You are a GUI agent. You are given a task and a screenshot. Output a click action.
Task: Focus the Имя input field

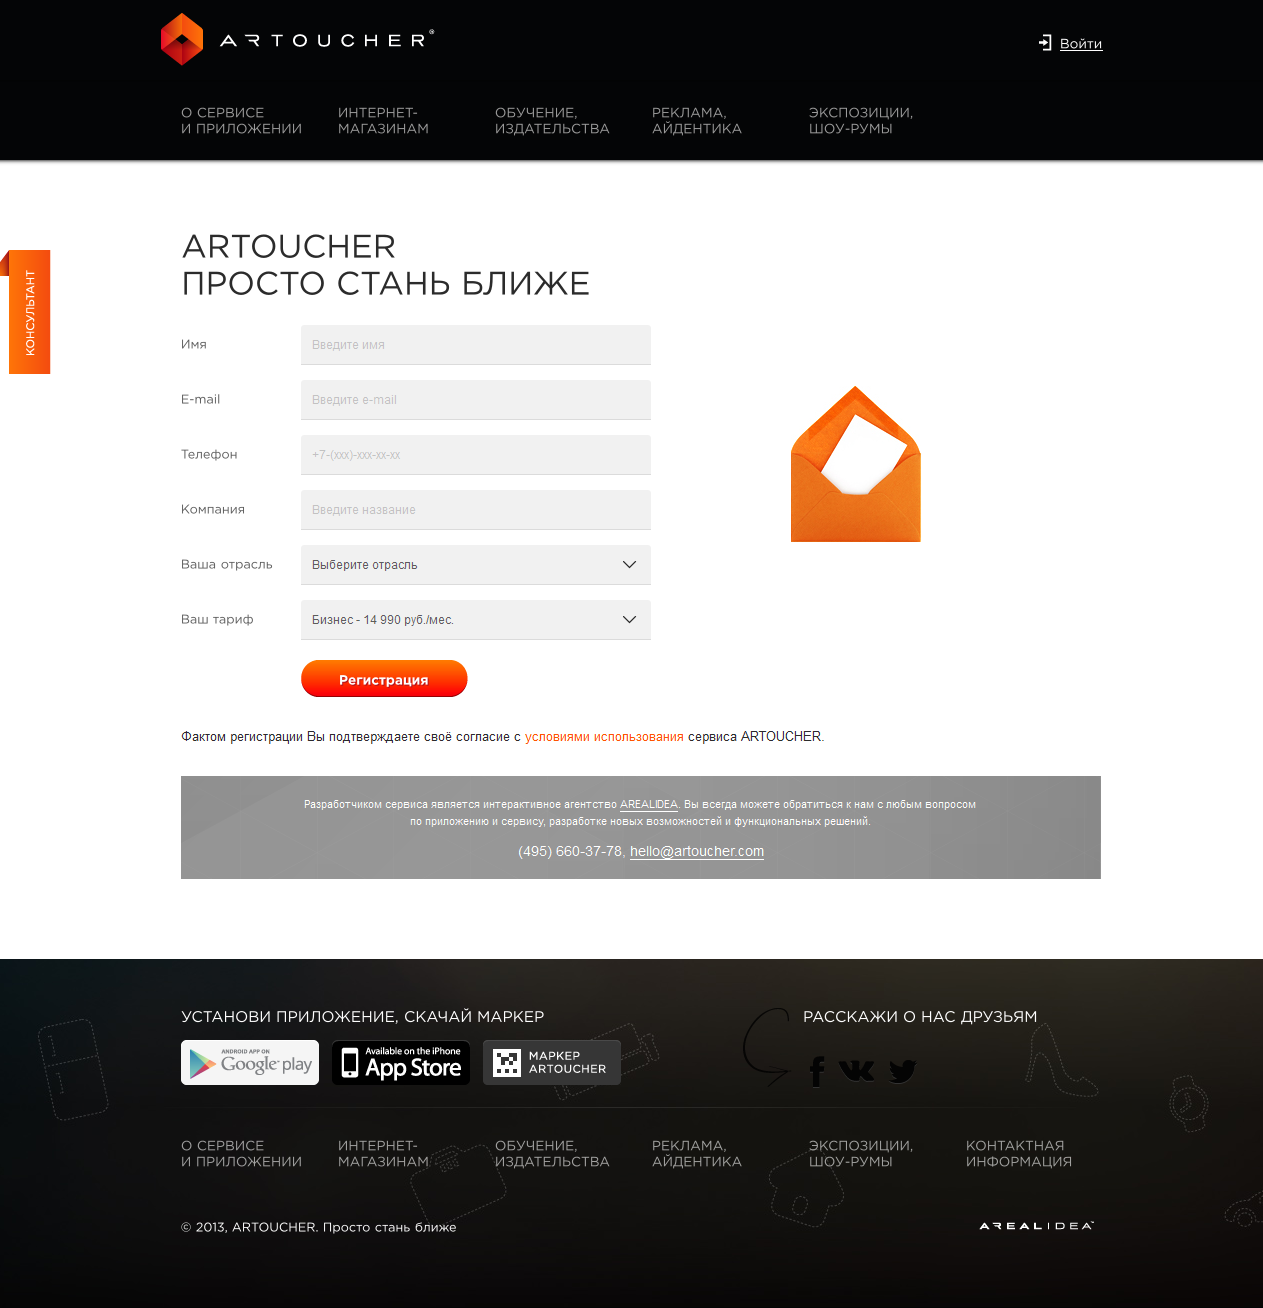[x=476, y=345]
